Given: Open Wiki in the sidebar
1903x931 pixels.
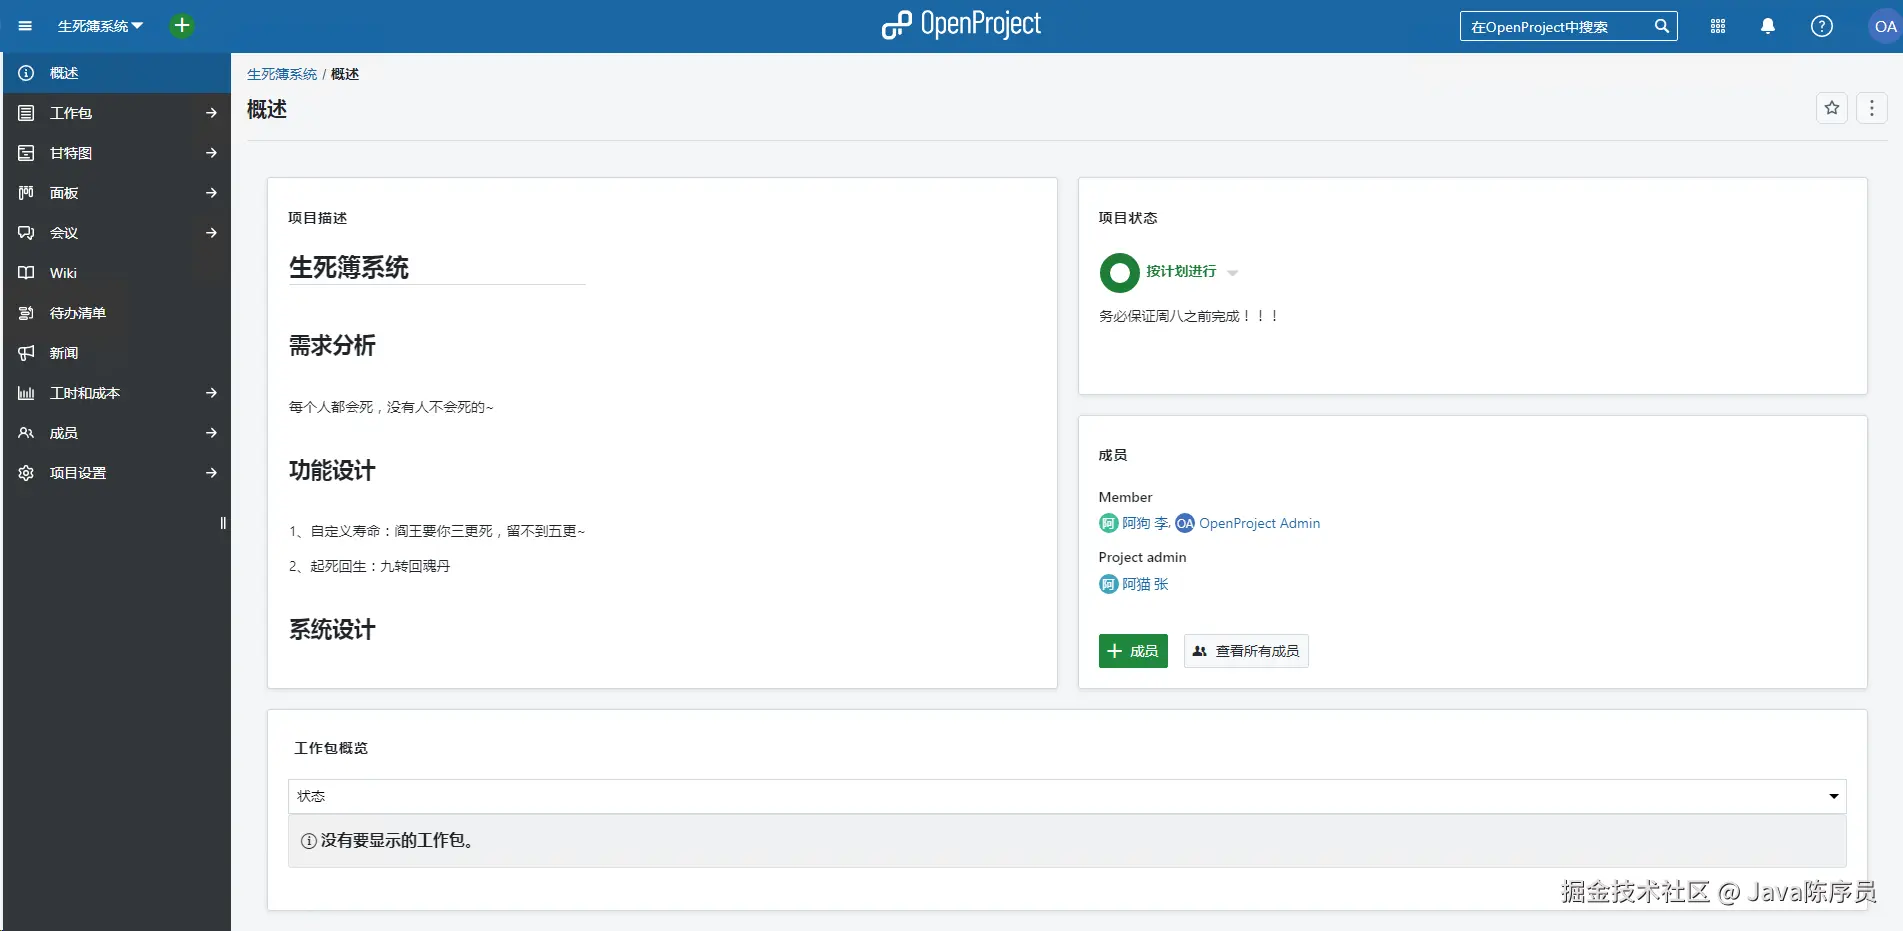Looking at the screenshot, I should 116,273.
